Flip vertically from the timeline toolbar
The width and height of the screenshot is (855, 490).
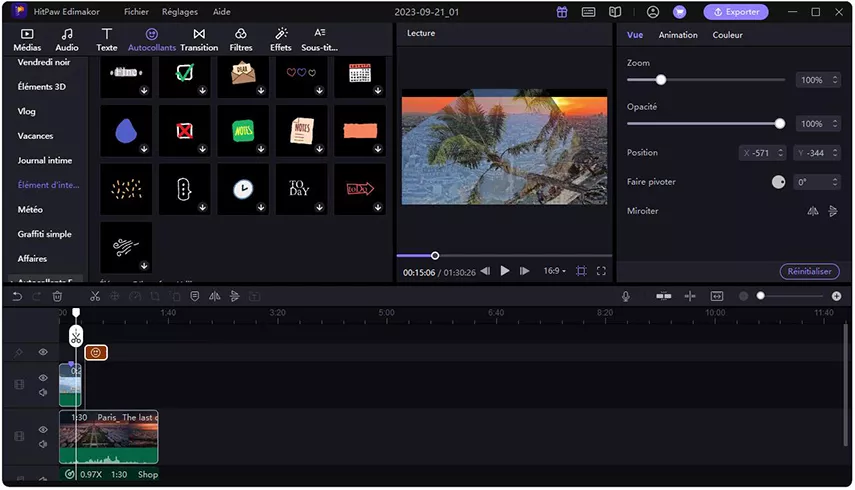coord(234,296)
